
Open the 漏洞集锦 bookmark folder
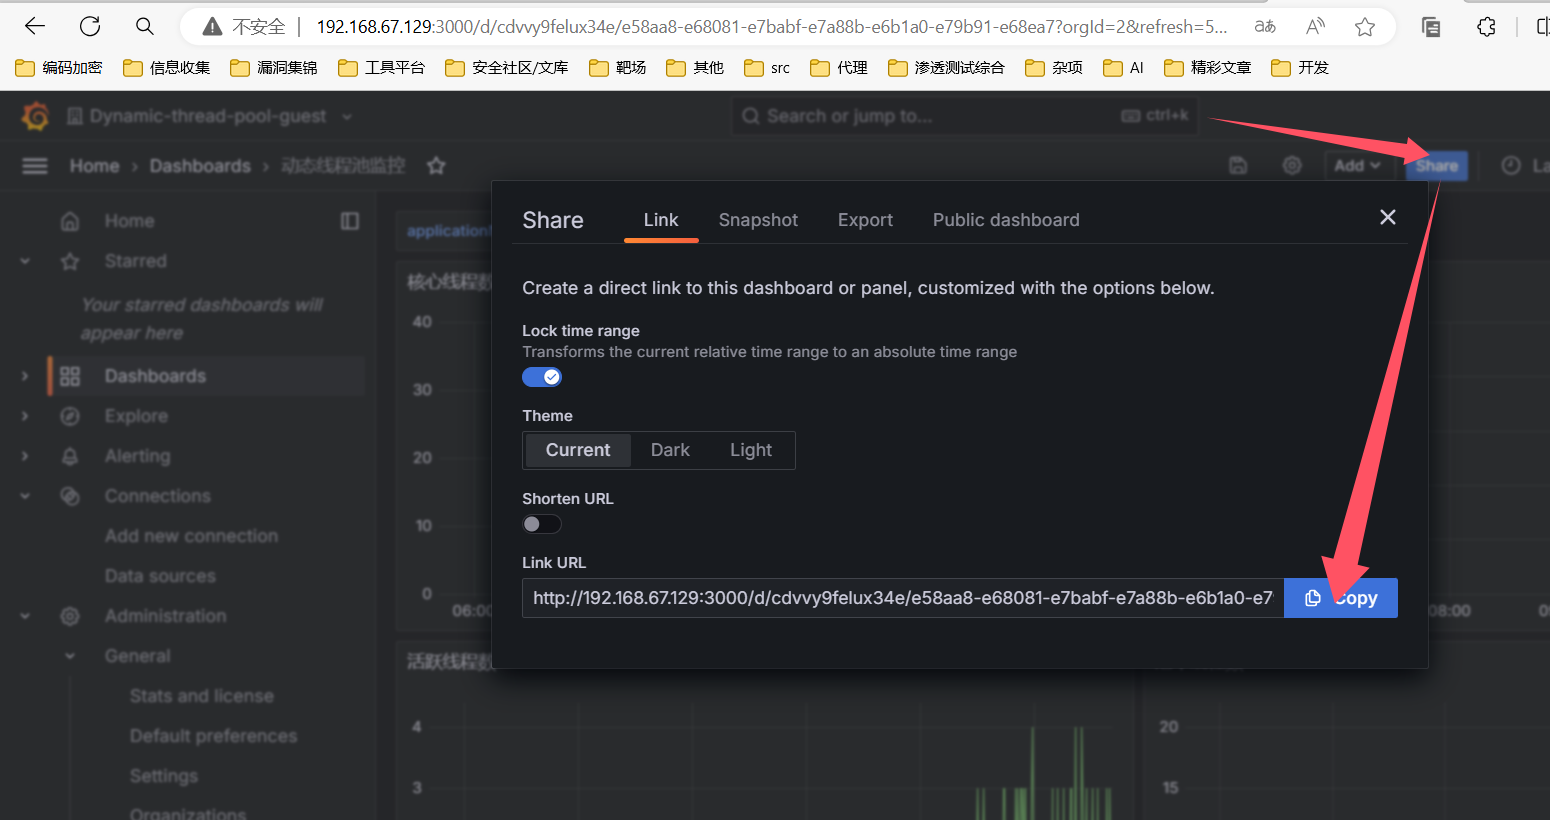[274, 68]
